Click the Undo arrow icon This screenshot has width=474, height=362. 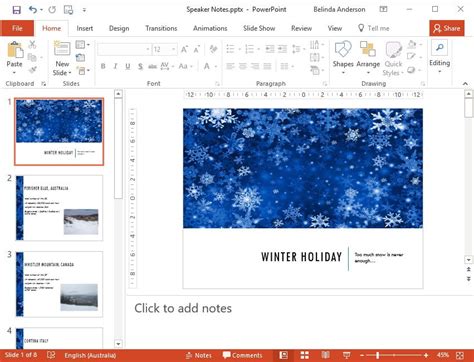33,10
